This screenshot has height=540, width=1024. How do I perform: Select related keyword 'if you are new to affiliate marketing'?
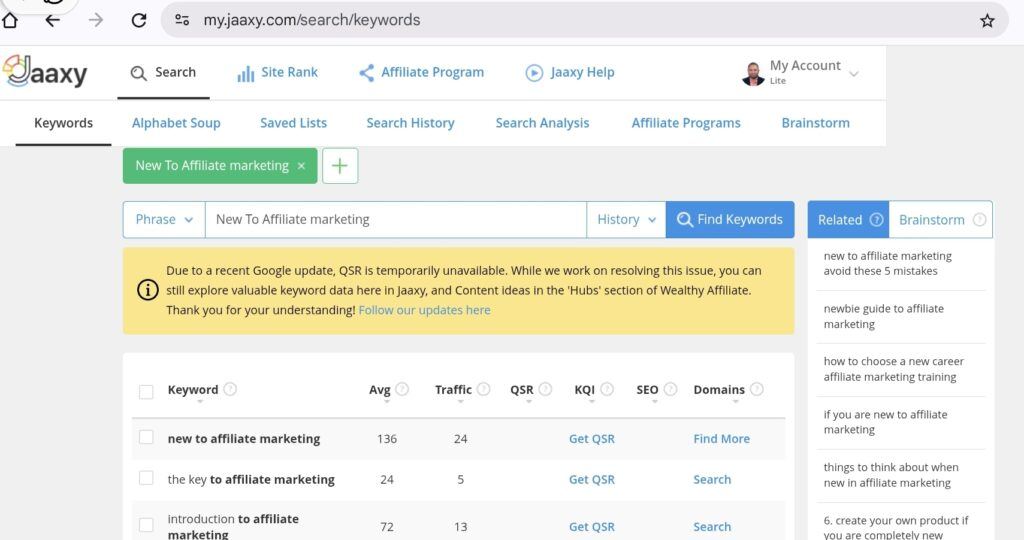tap(886, 422)
